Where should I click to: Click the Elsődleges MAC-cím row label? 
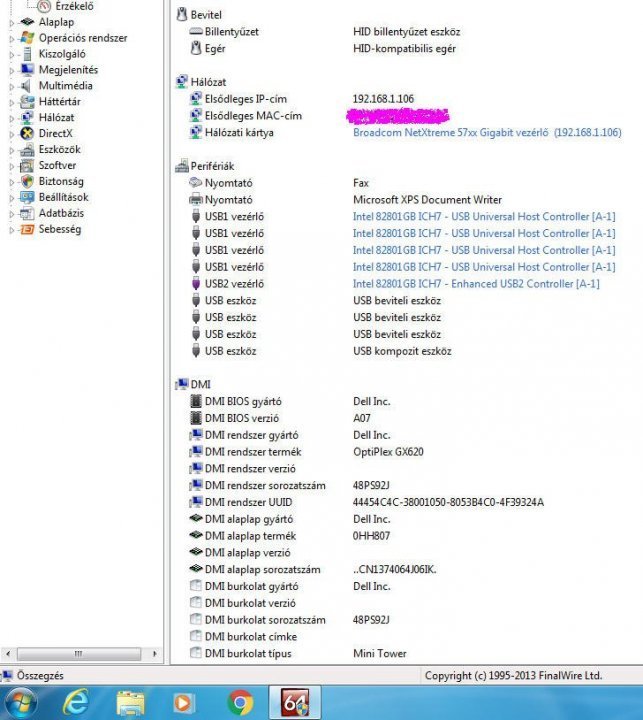click(253, 116)
